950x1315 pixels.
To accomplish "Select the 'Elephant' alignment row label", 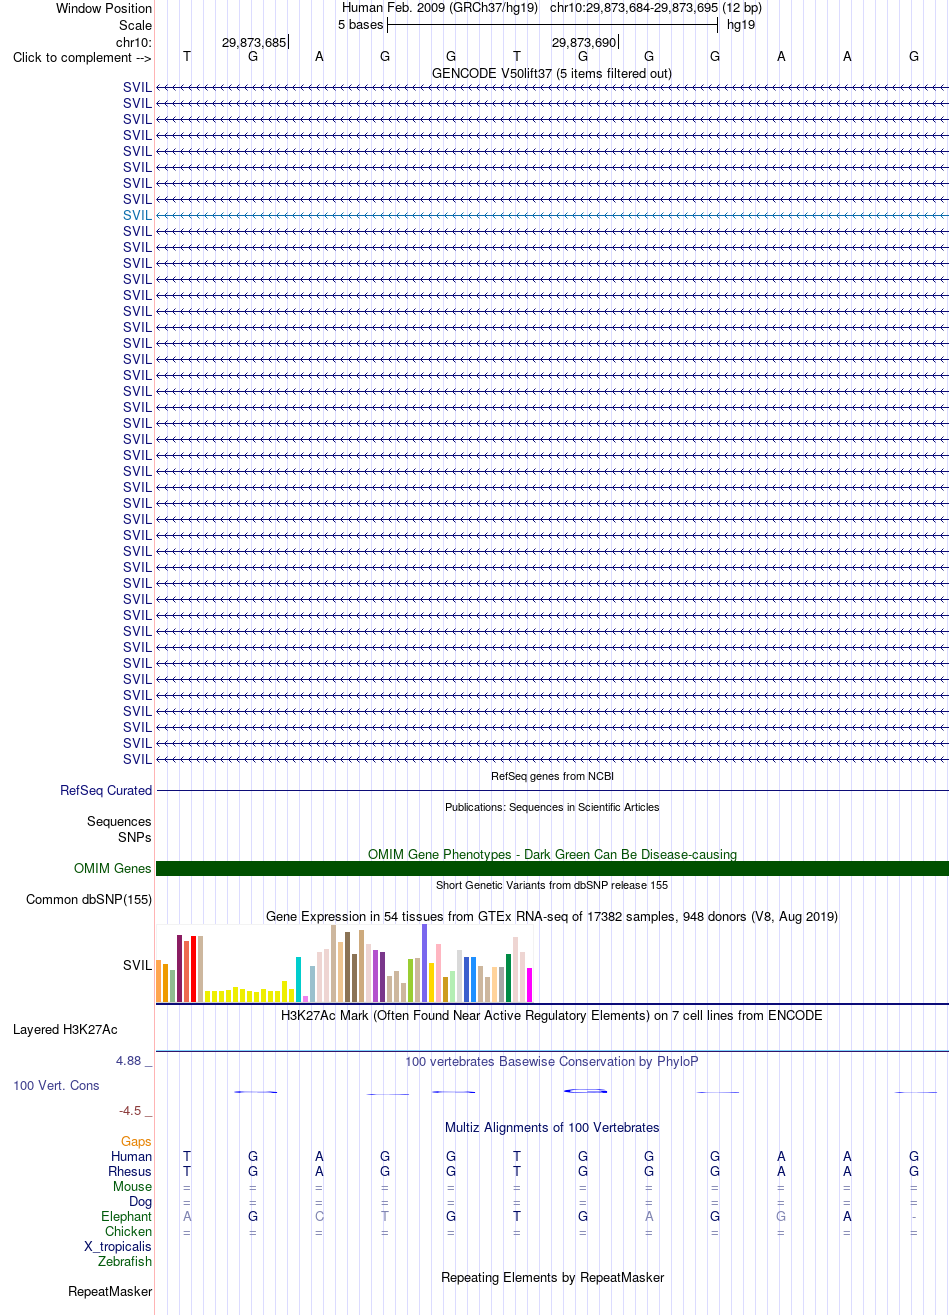I will 126,1216.
